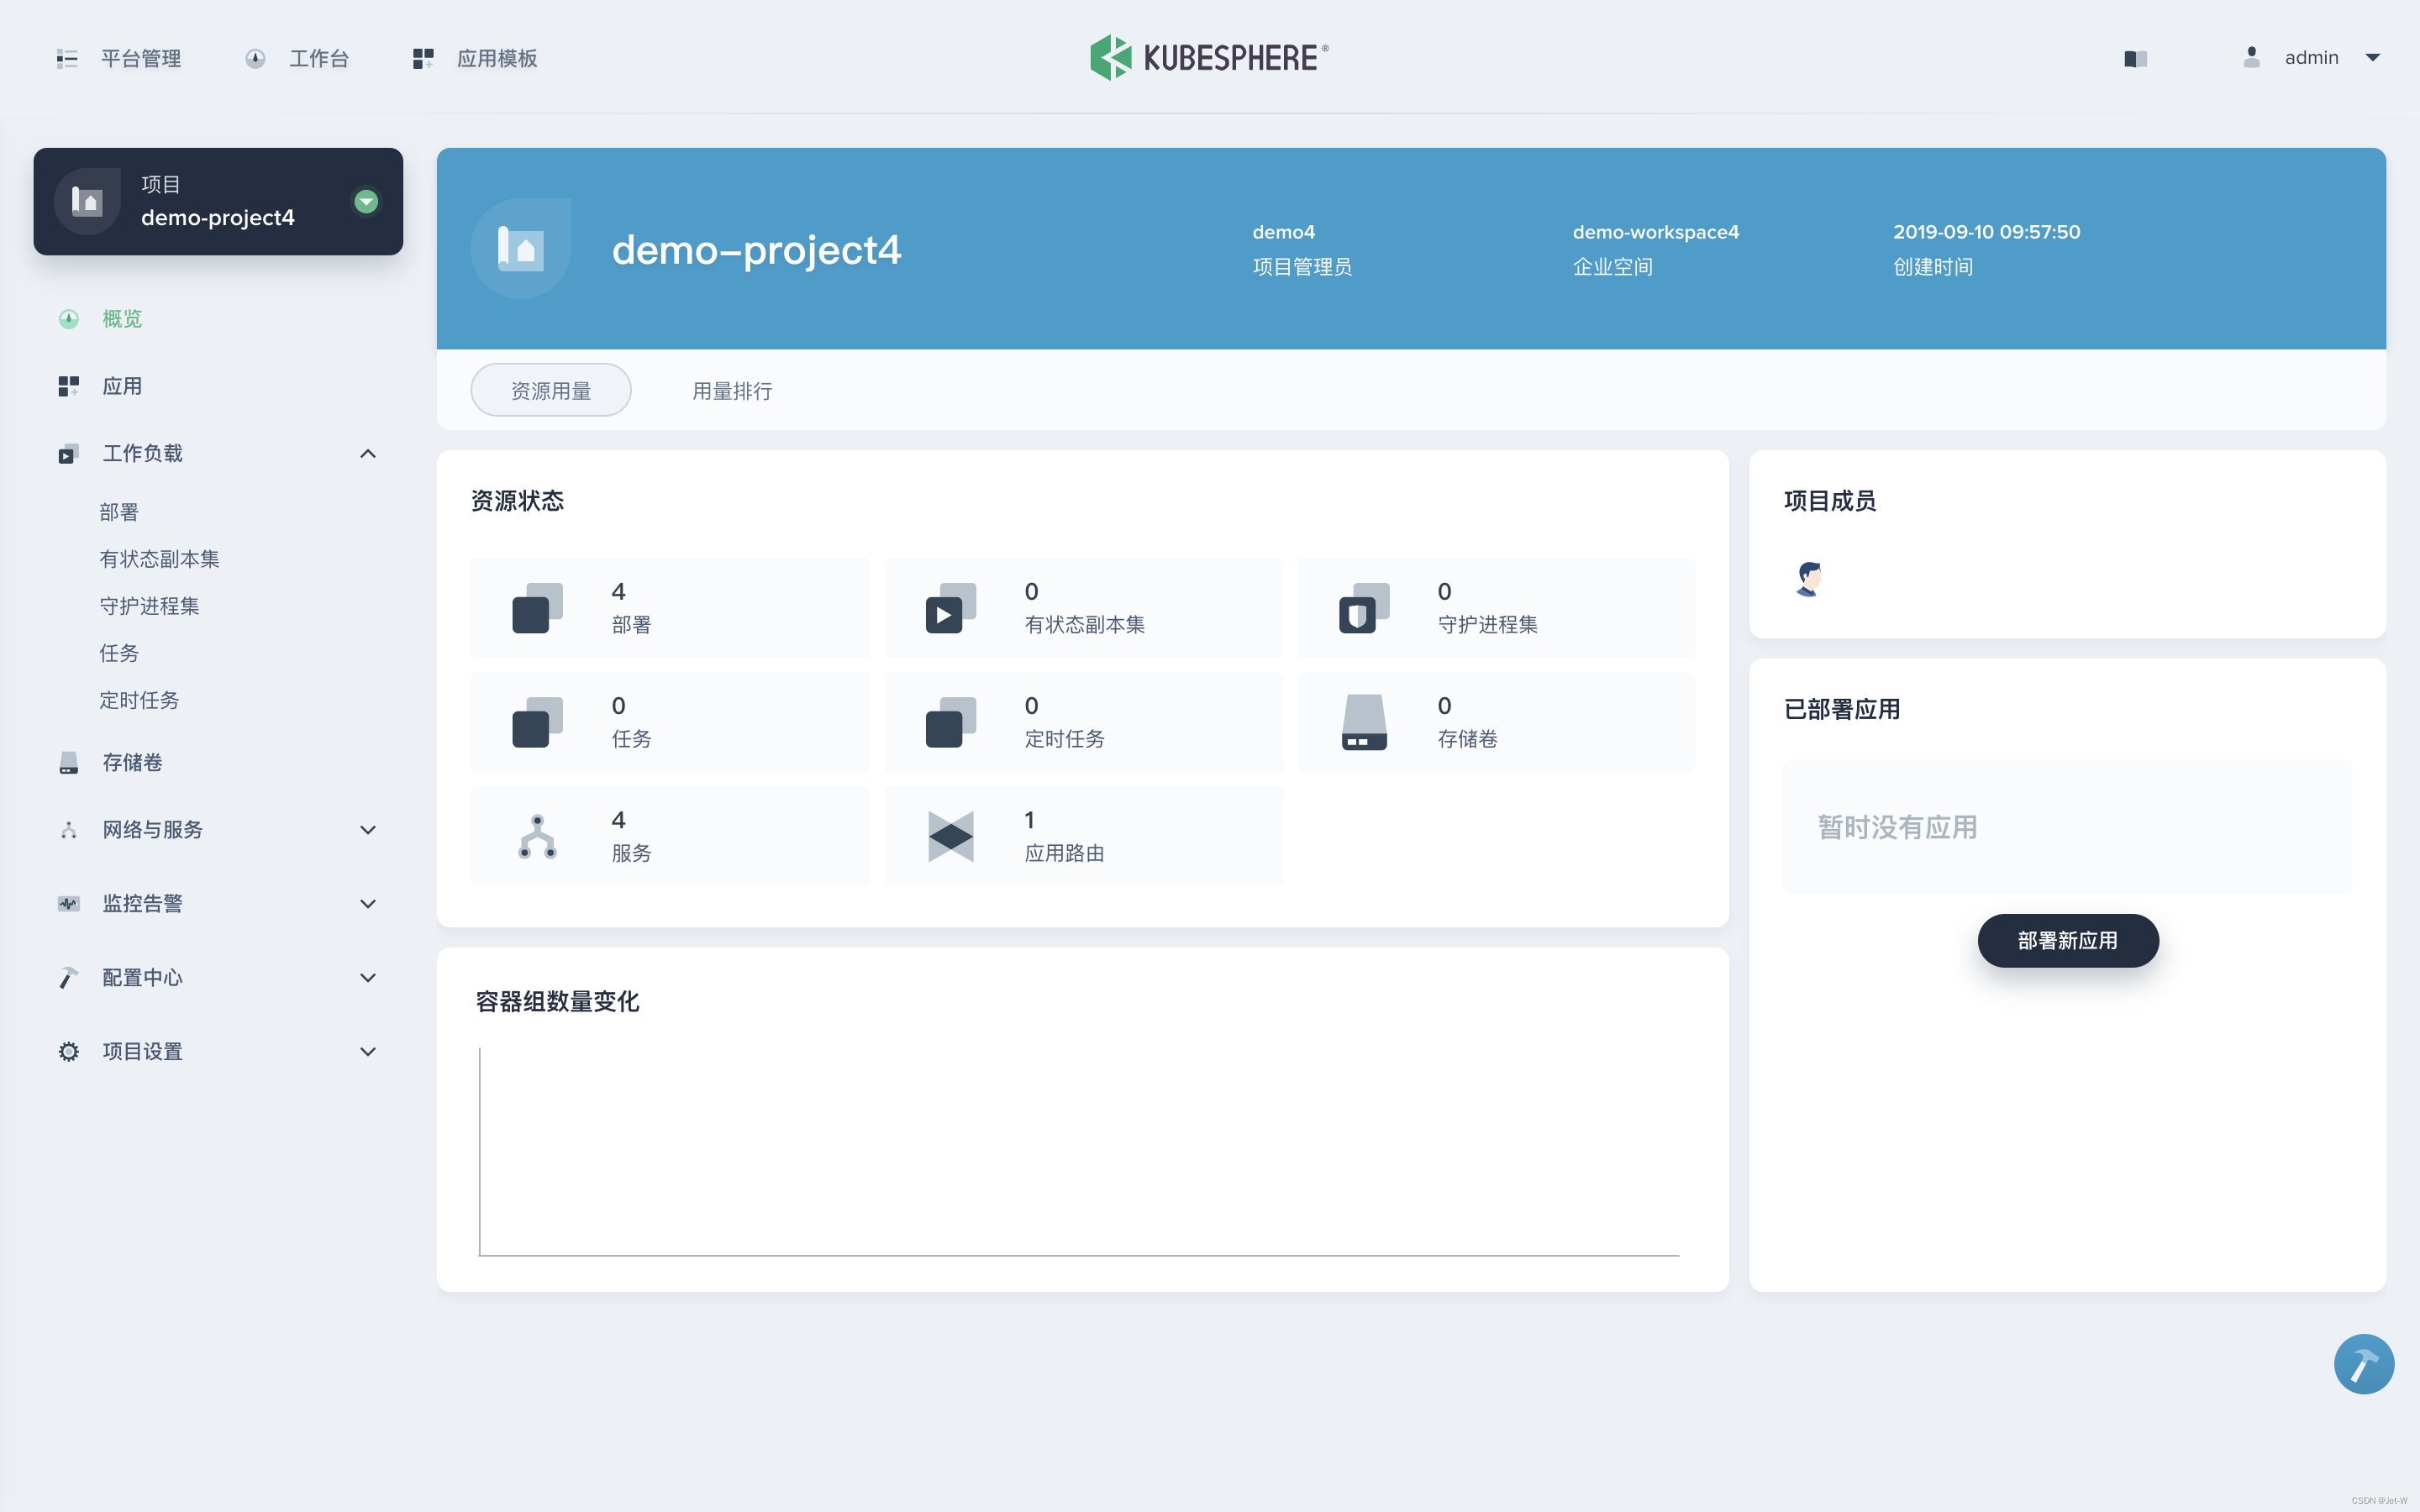Click the project member avatar
The image size is (2420, 1512).
tap(1808, 578)
